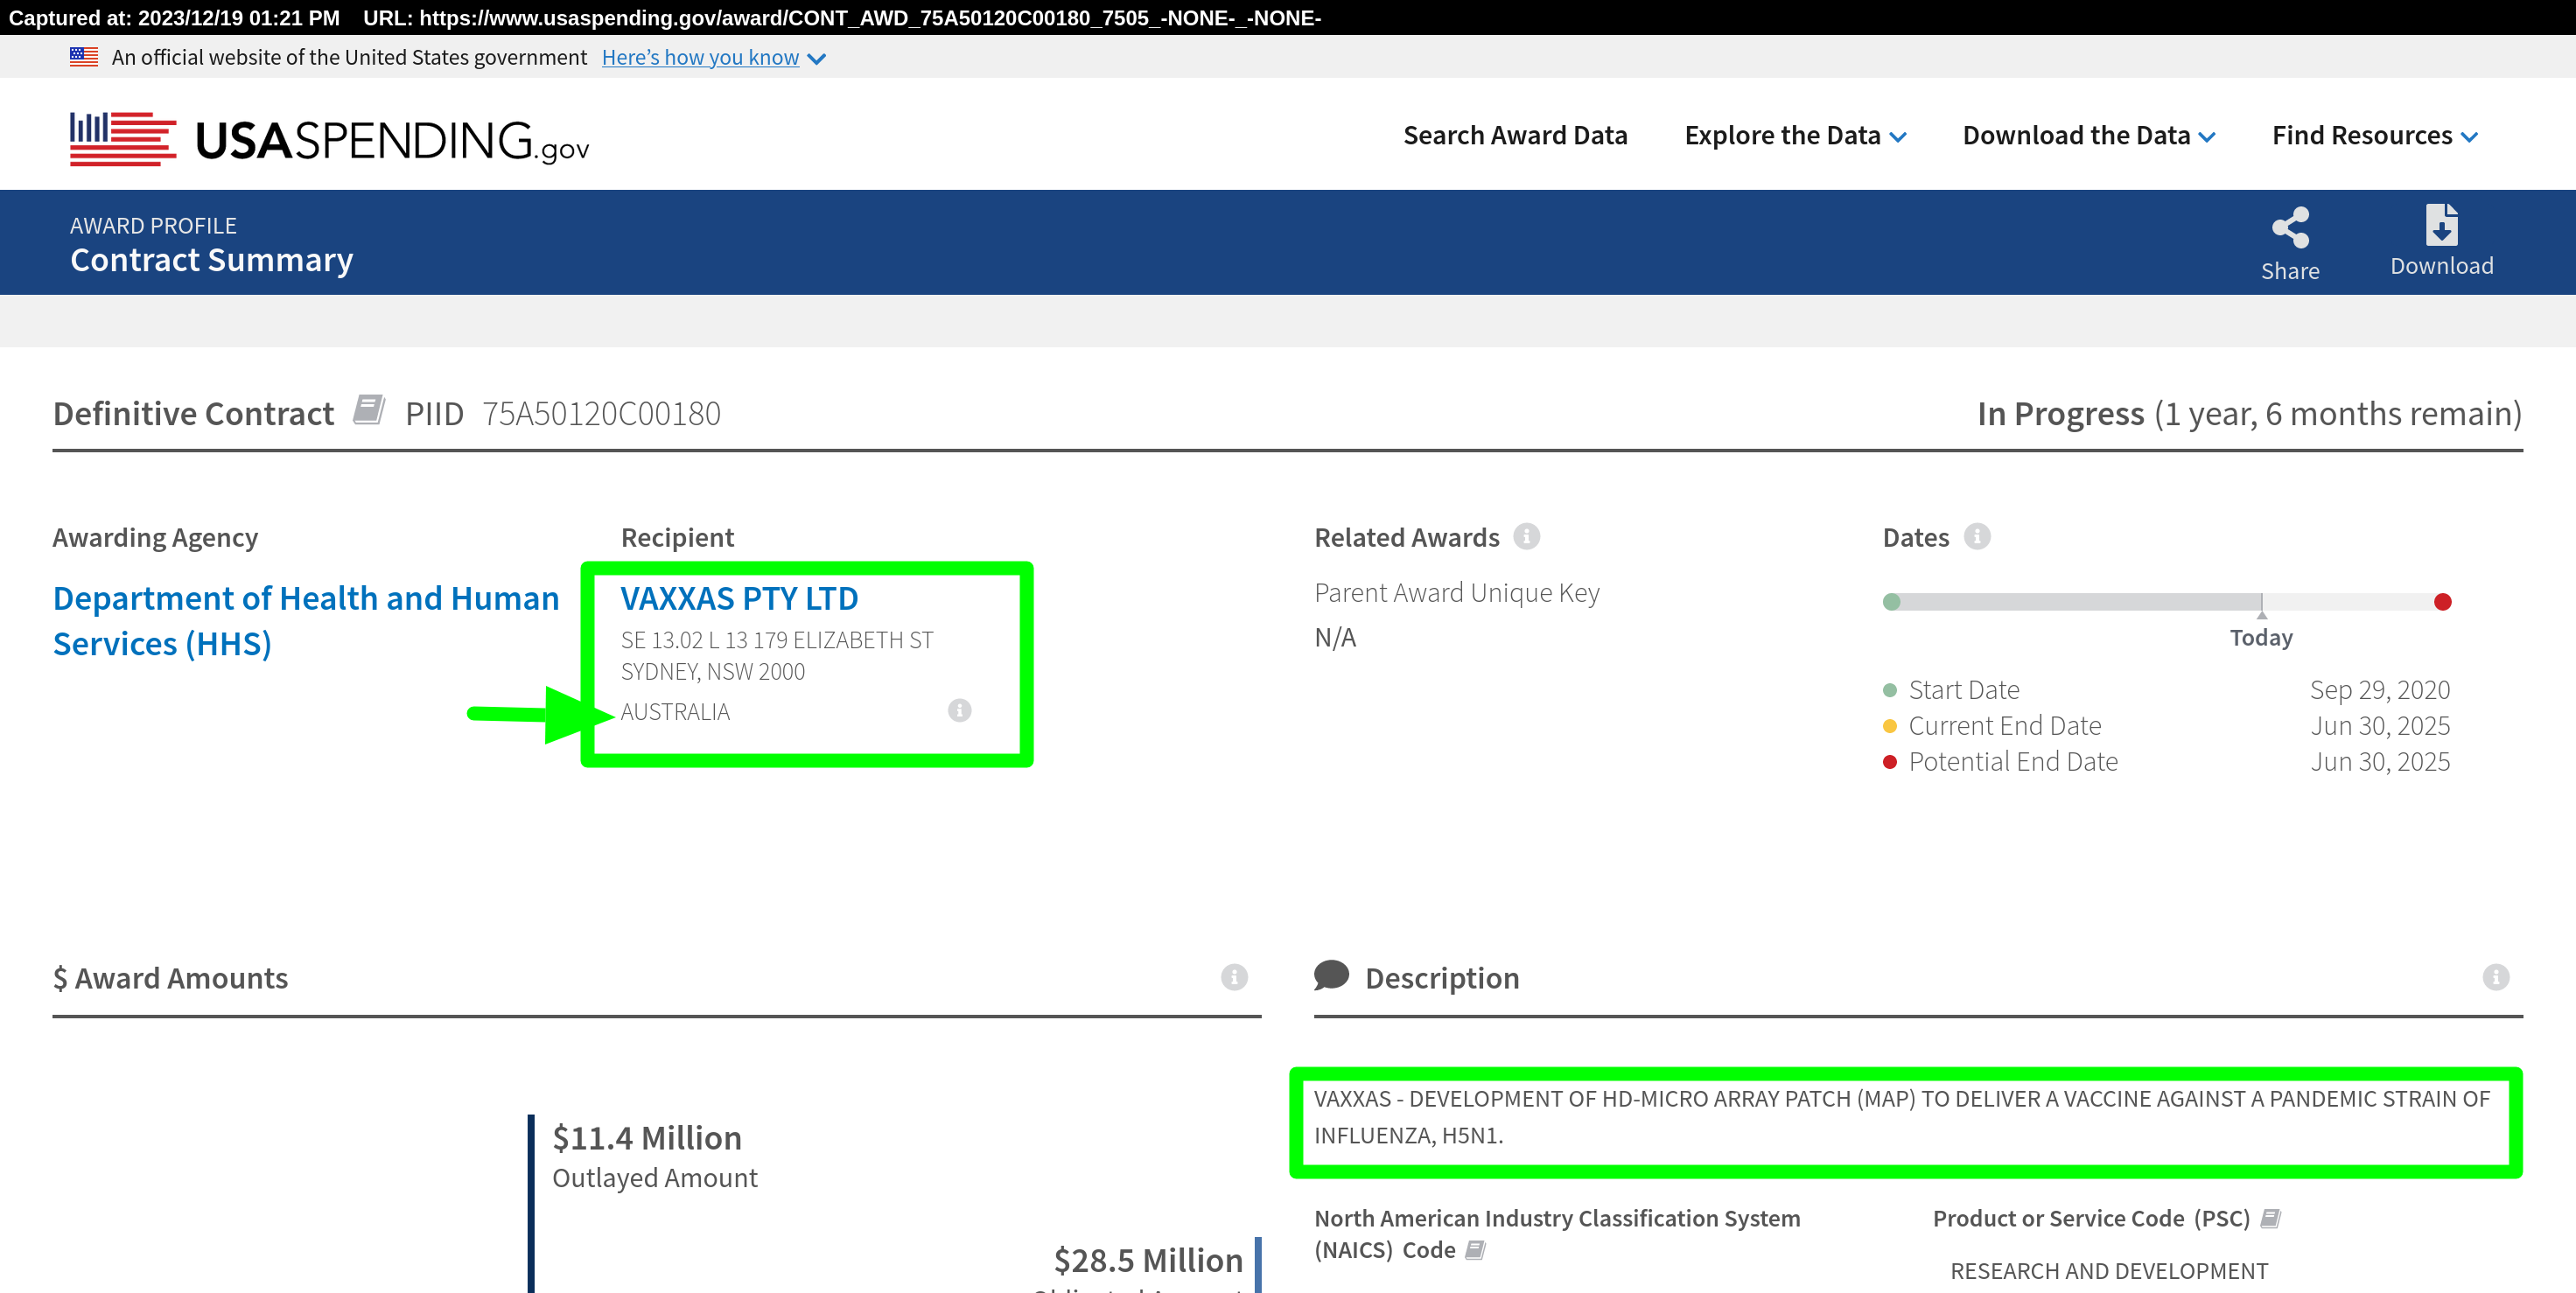Click info icon for Description section
2576x1293 pixels.
tap(2496, 977)
